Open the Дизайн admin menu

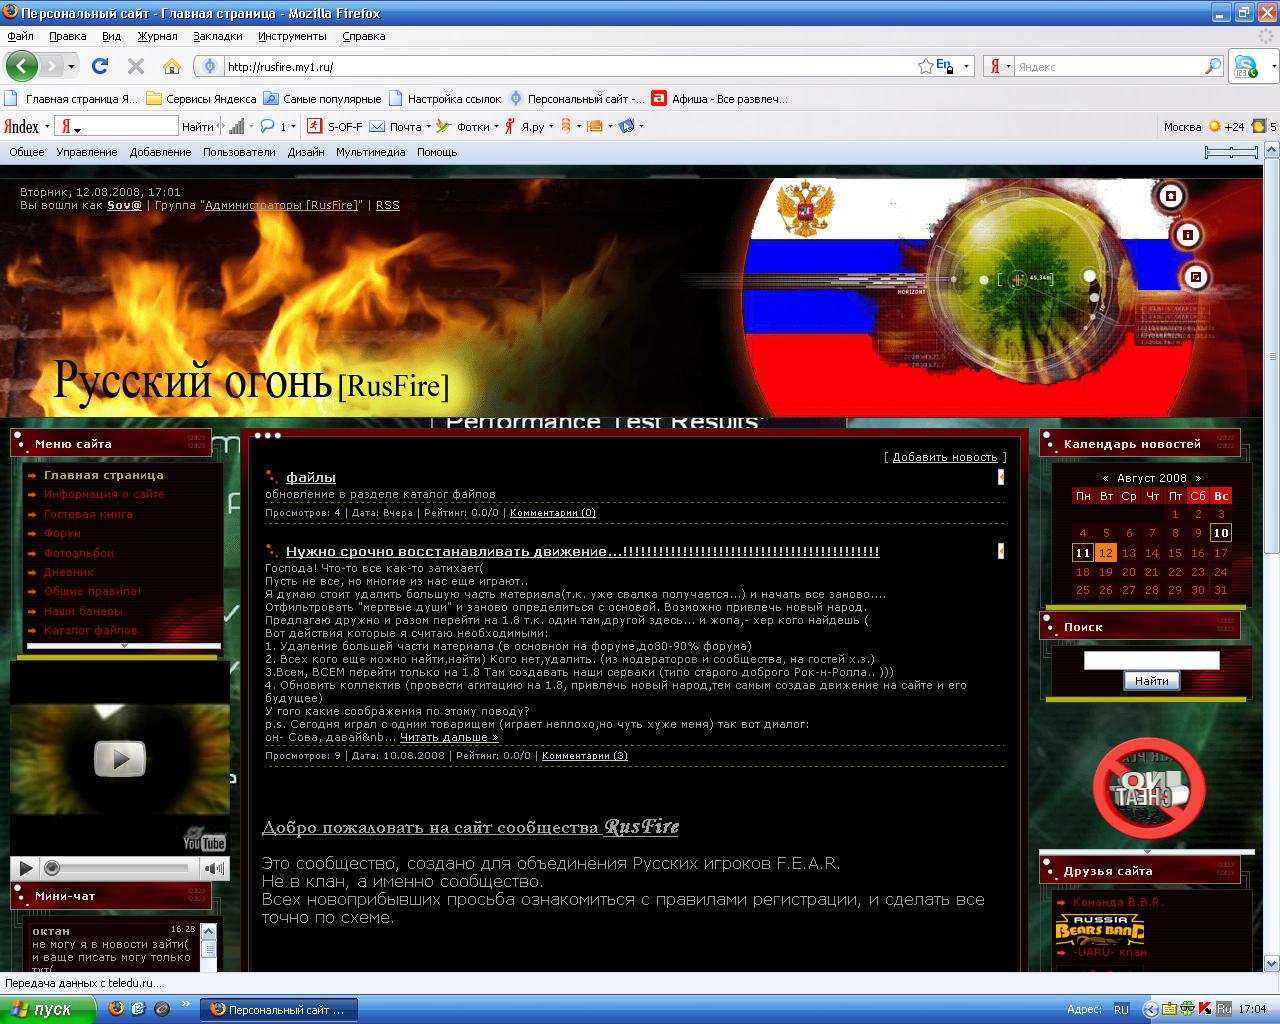click(x=306, y=152)
